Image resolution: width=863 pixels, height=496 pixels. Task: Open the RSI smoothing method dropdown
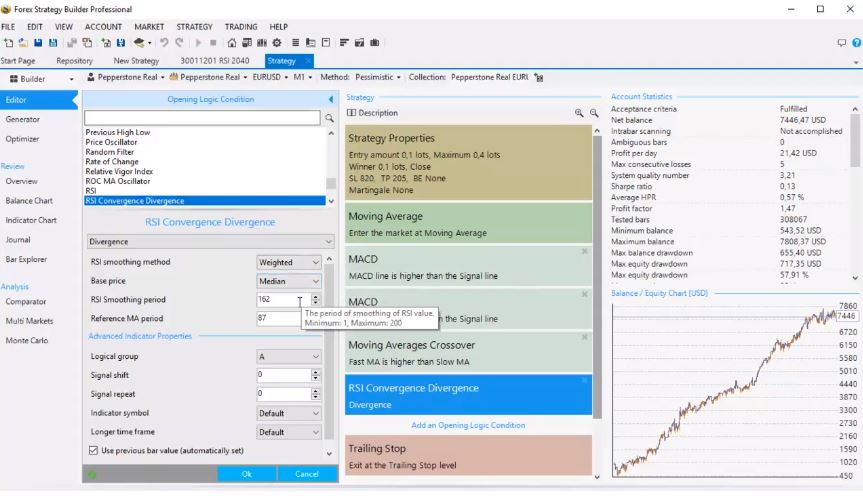tap(289, 262)
